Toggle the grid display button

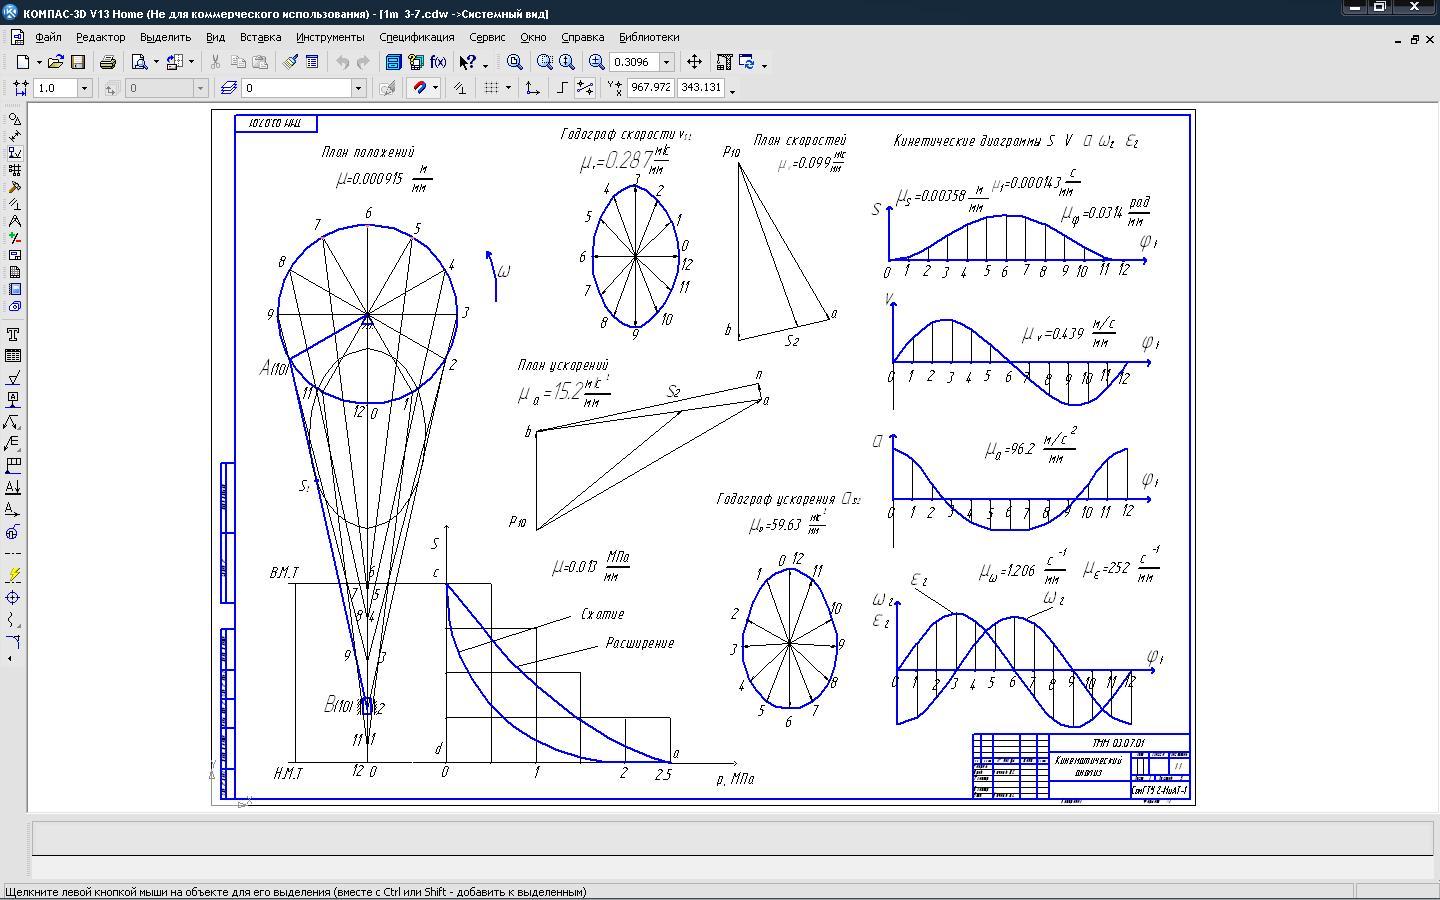pyautogui.click(x=491, y=88)
